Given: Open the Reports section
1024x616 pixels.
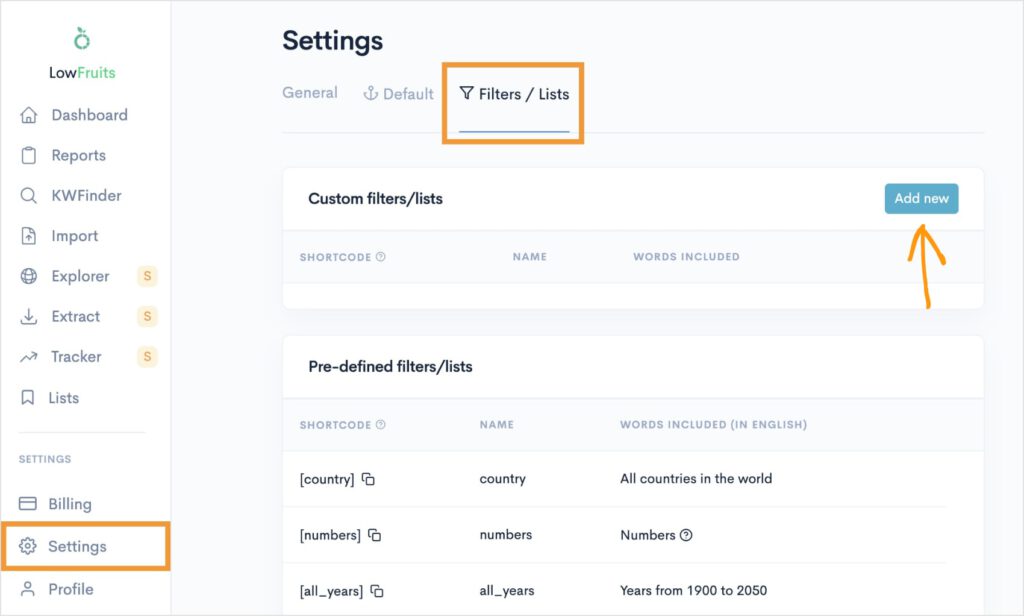Looking at the screenshot, I should point(78,155).
